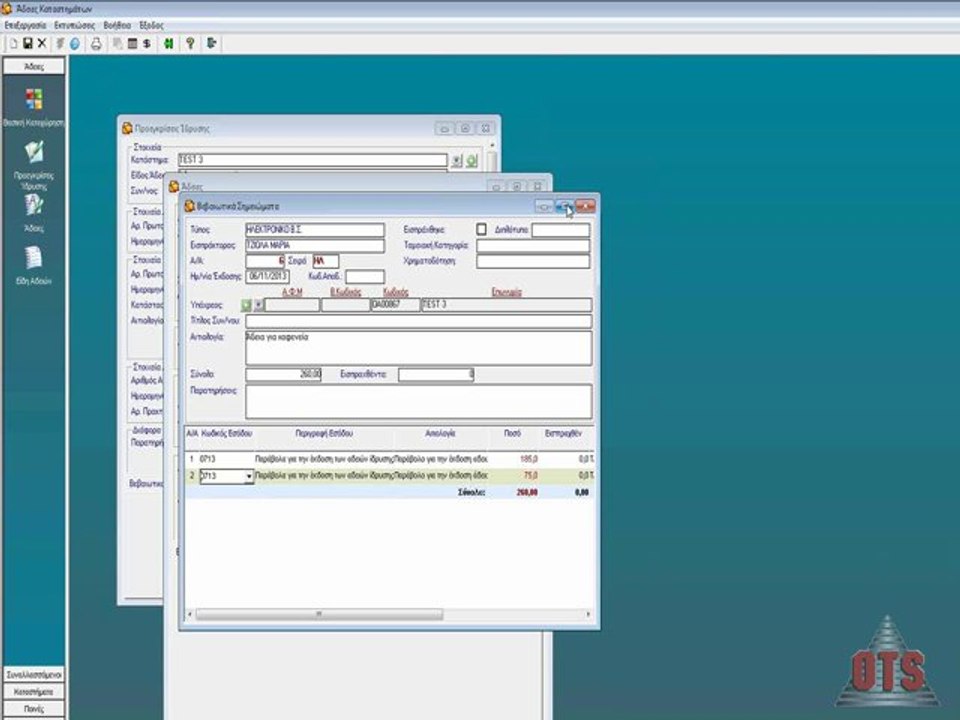Screen dimensions: 960x720
Task: Click the Κατάστημα field with TEST 3 in the background window
Action: (312, 160)
